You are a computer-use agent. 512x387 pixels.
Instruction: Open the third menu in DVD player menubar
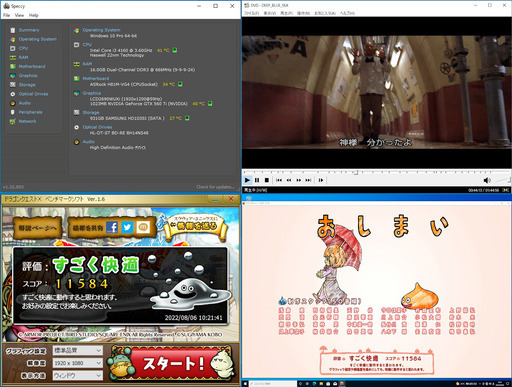point(286,13)
